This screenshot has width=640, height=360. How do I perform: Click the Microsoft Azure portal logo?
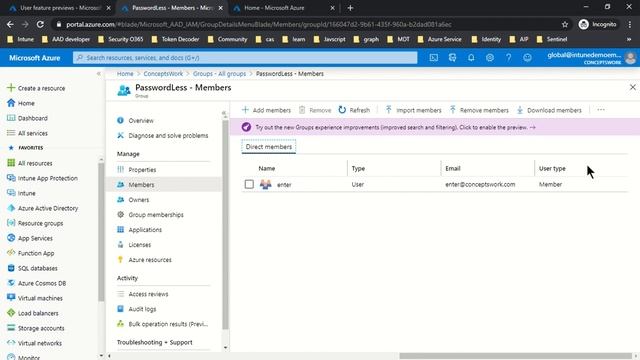(34, 58)
